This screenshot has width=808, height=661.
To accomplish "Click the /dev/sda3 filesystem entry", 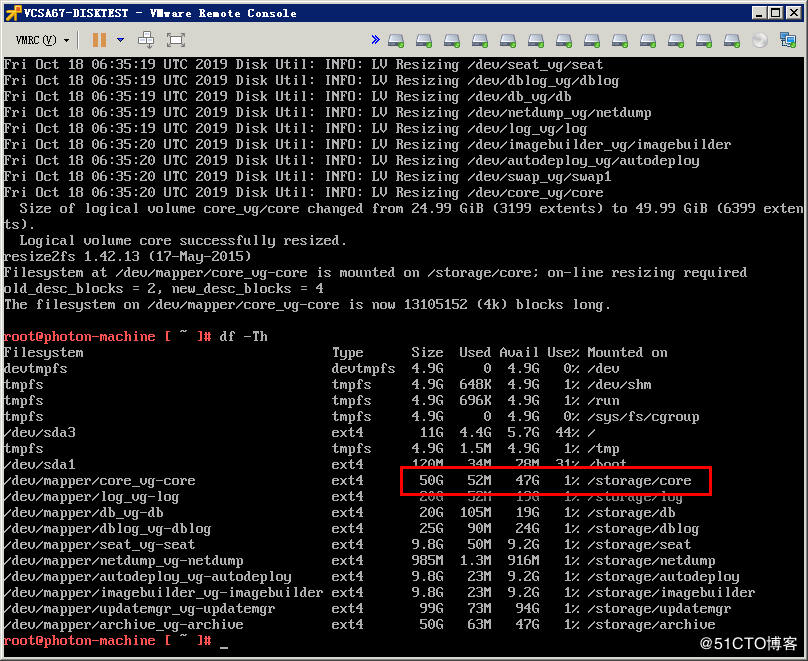I will coord(40,432).
